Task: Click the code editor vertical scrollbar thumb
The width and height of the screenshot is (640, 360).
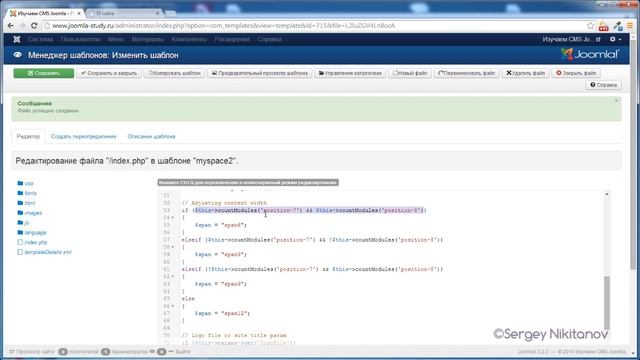Action: click(x=607, y=302)
